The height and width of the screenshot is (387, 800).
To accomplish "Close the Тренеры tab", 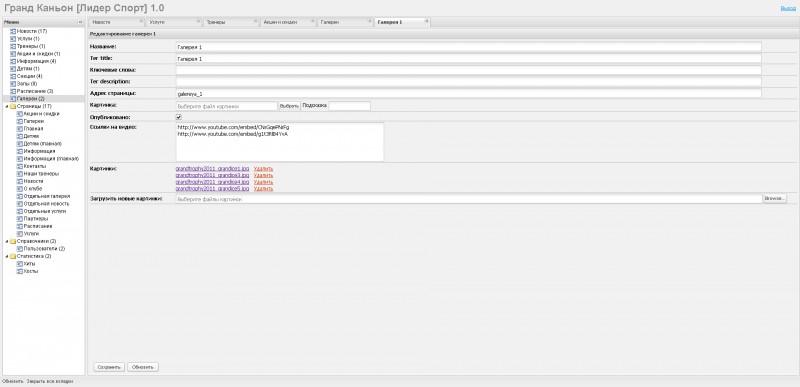I will [x=256, y=21].
